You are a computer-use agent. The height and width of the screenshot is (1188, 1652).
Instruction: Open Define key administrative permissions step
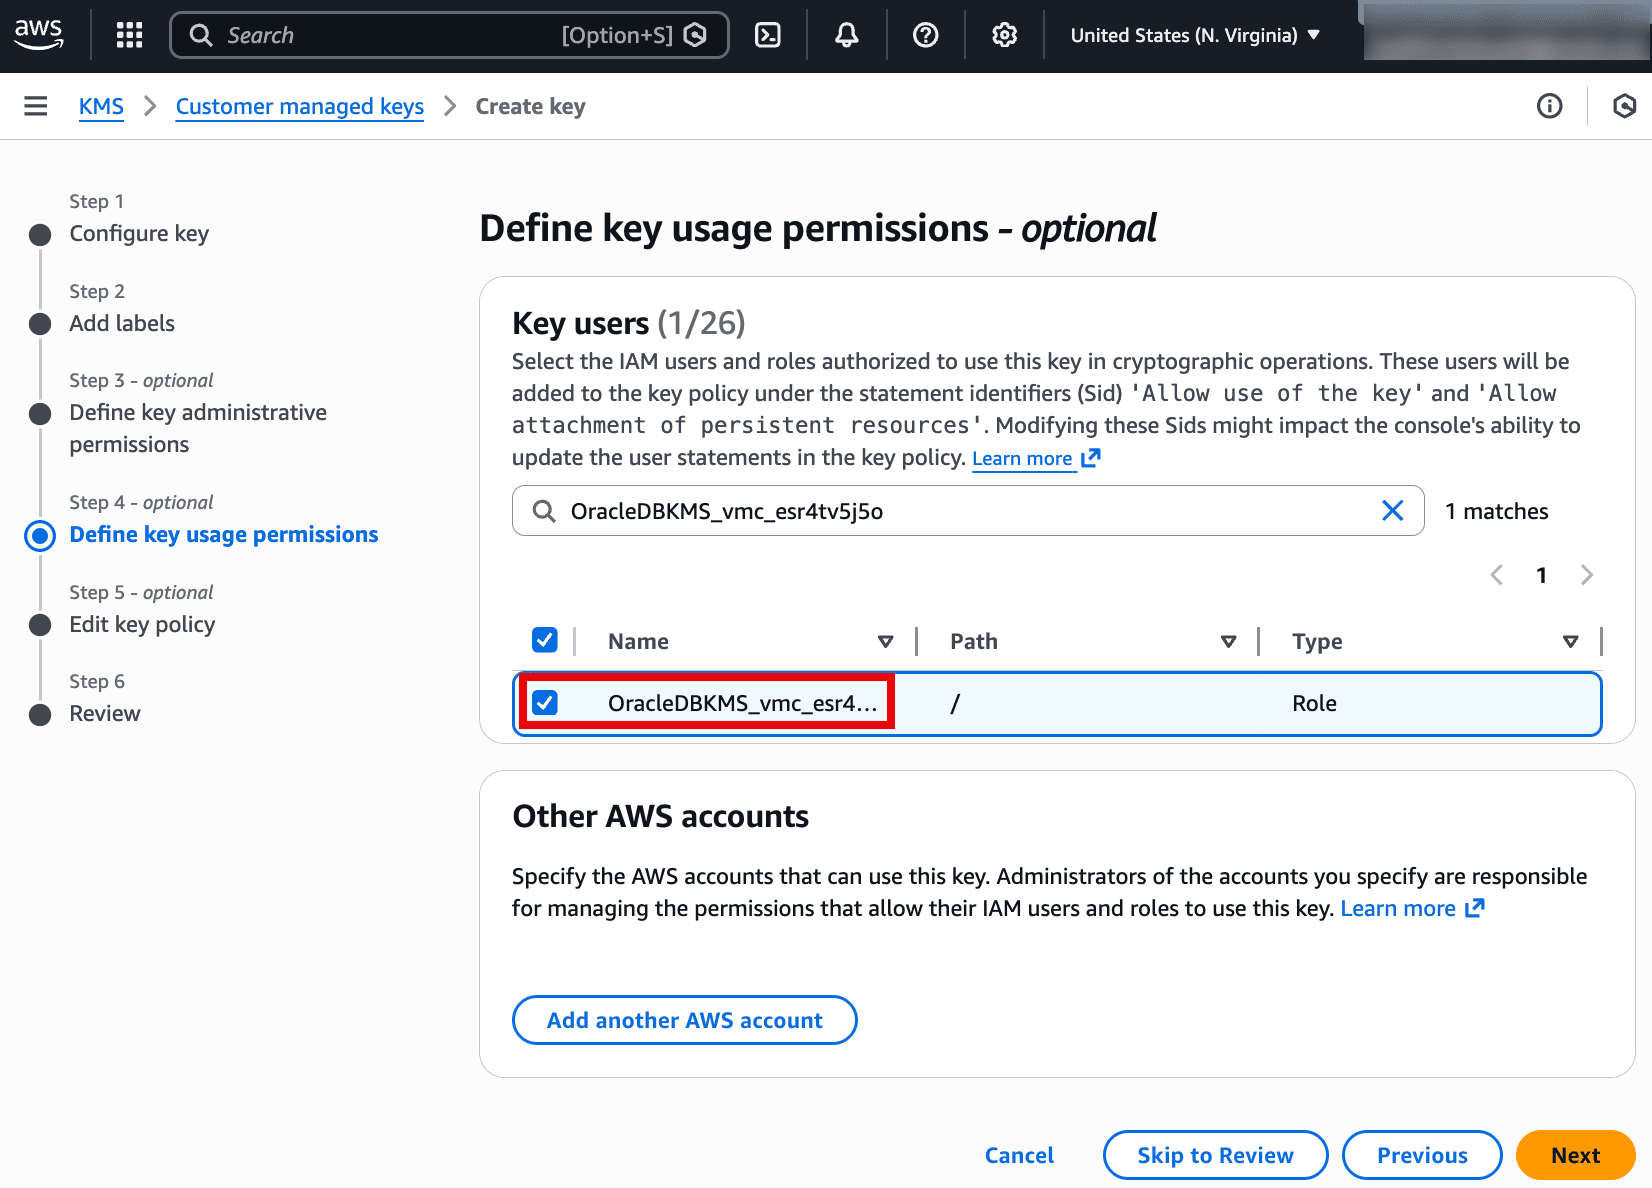point(198,428)
